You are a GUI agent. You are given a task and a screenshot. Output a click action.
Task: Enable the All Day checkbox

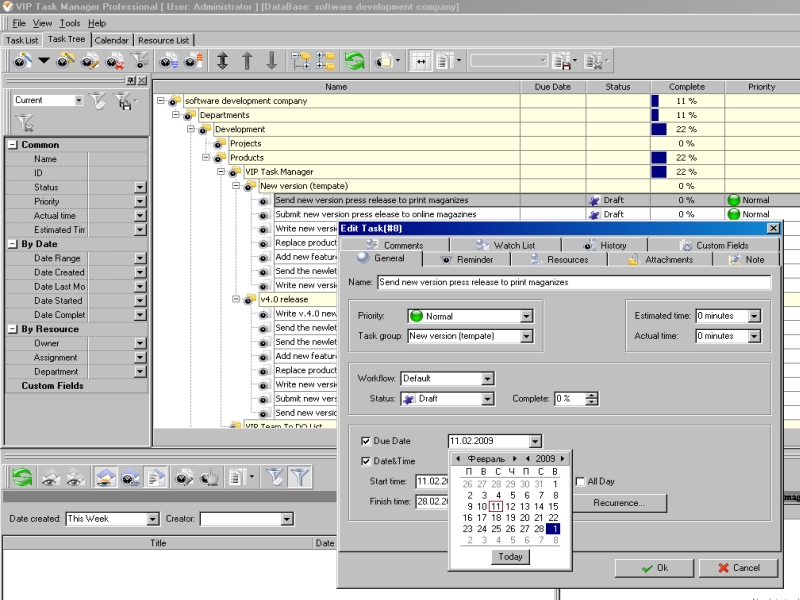(580, 482)
